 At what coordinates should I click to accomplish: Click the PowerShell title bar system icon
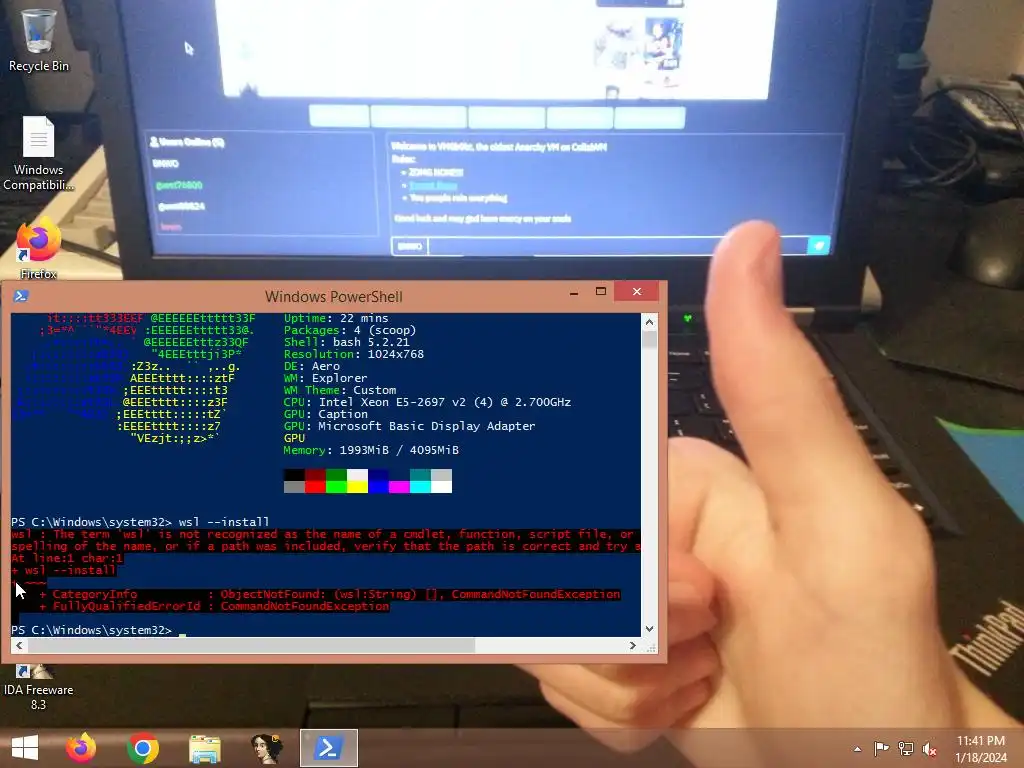(x=21, y=296)
